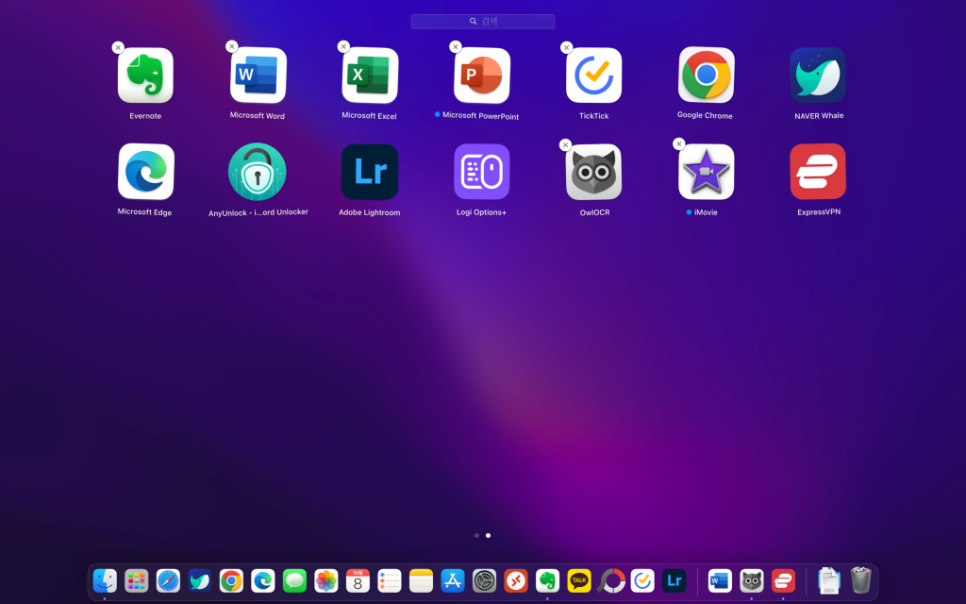The width and height of the screenshot is (966, 604).
Task: Open Finder from the Dock
Action: (105, 581)
